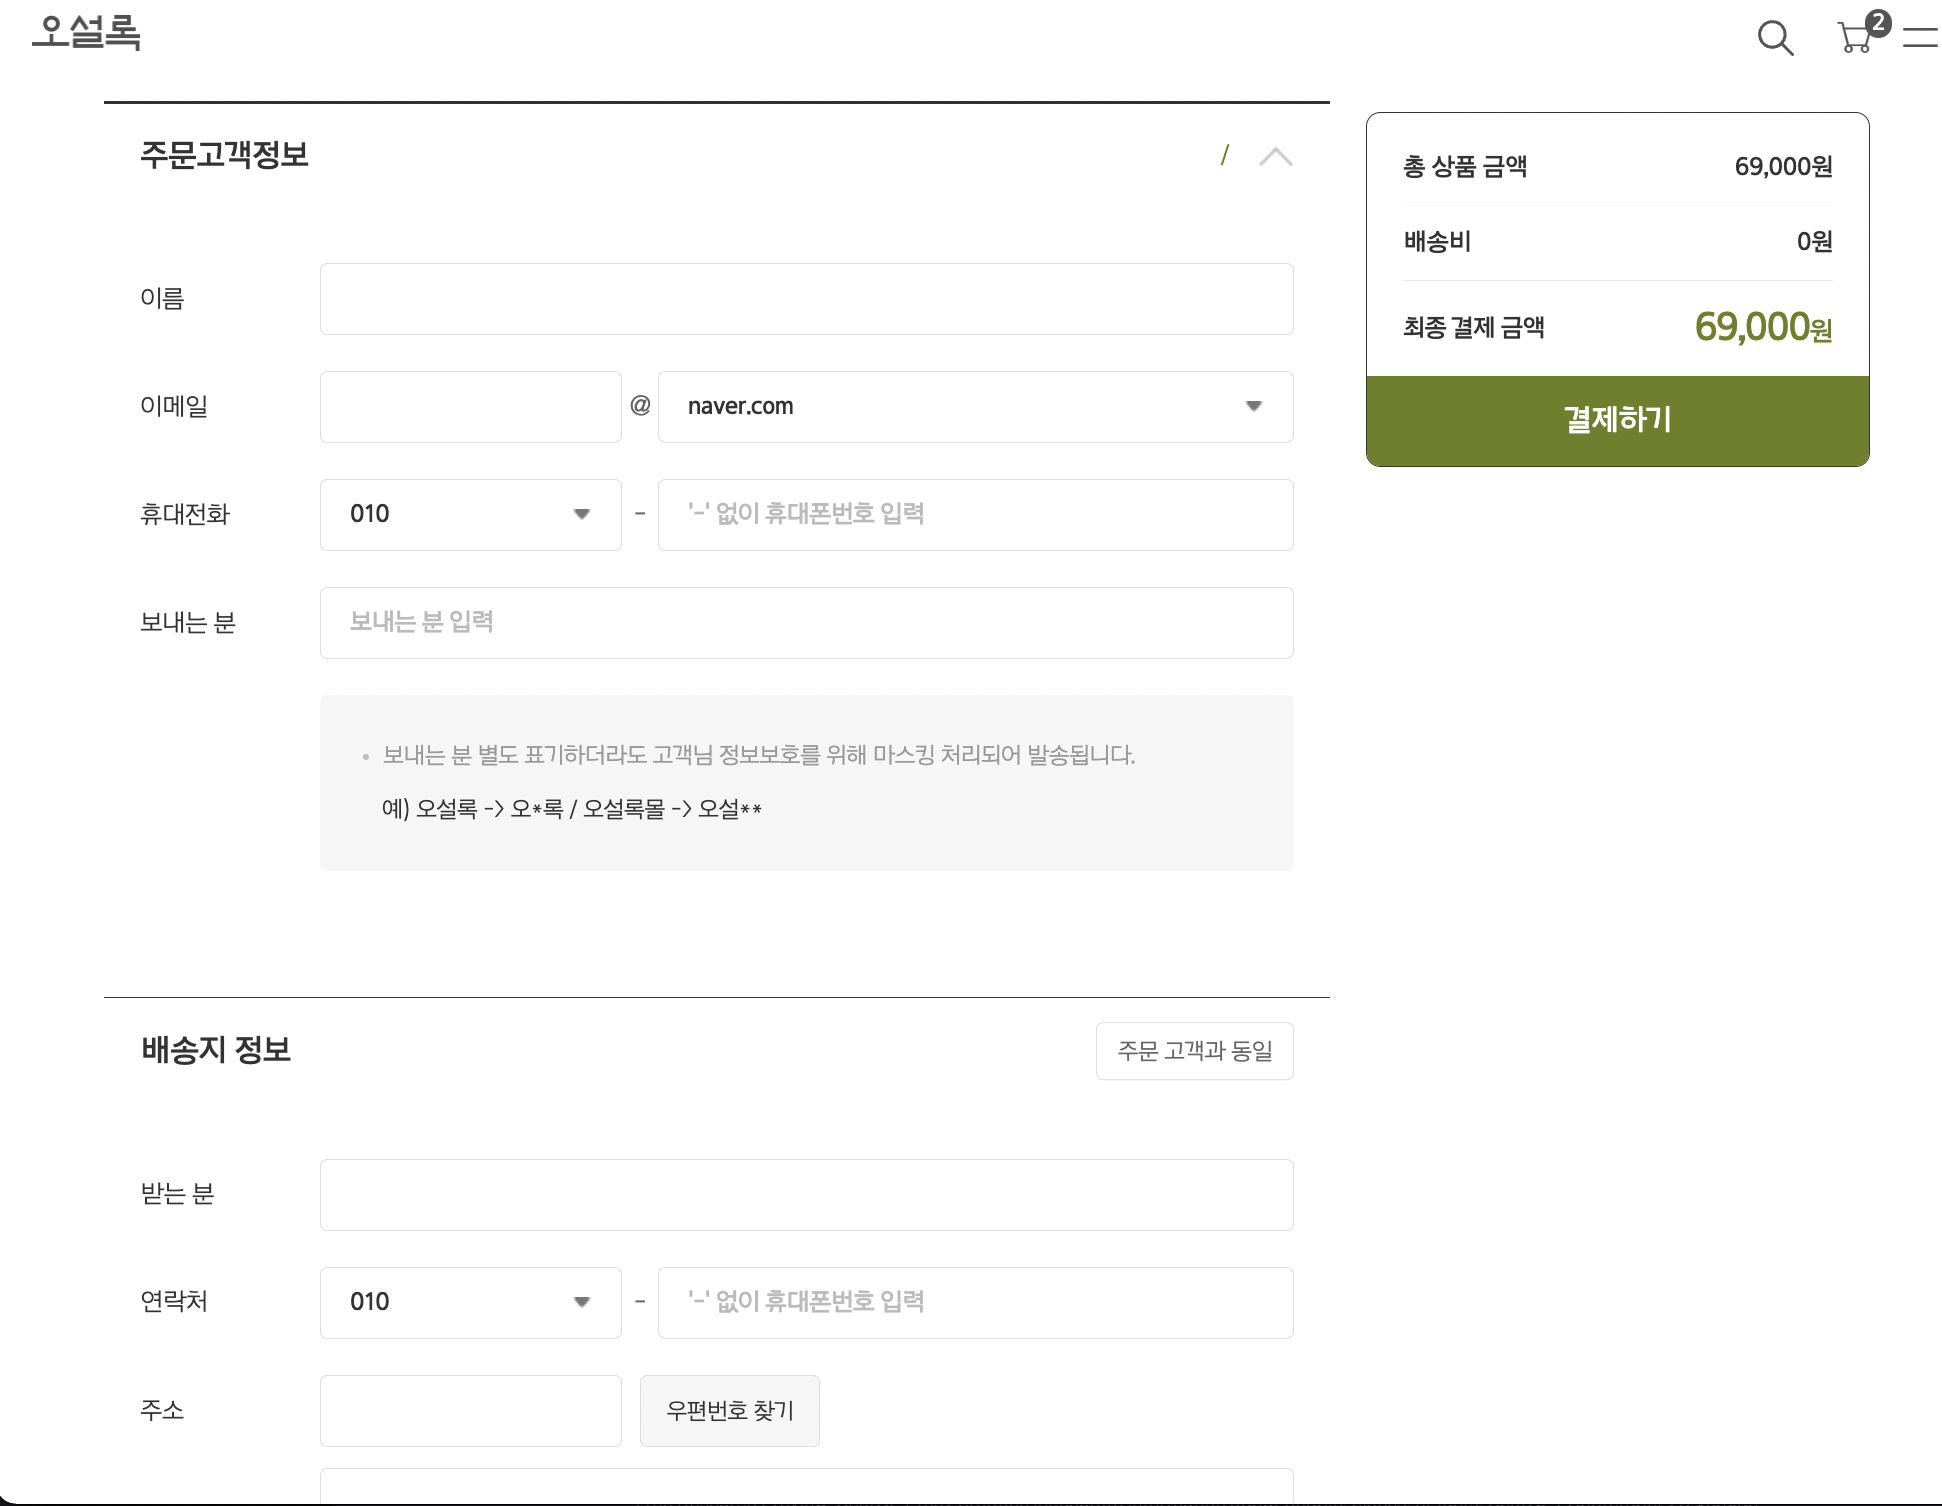Screen dimensions: 1942x1506
Task: Click the search magnifier icon
Action: [1775, 38]
